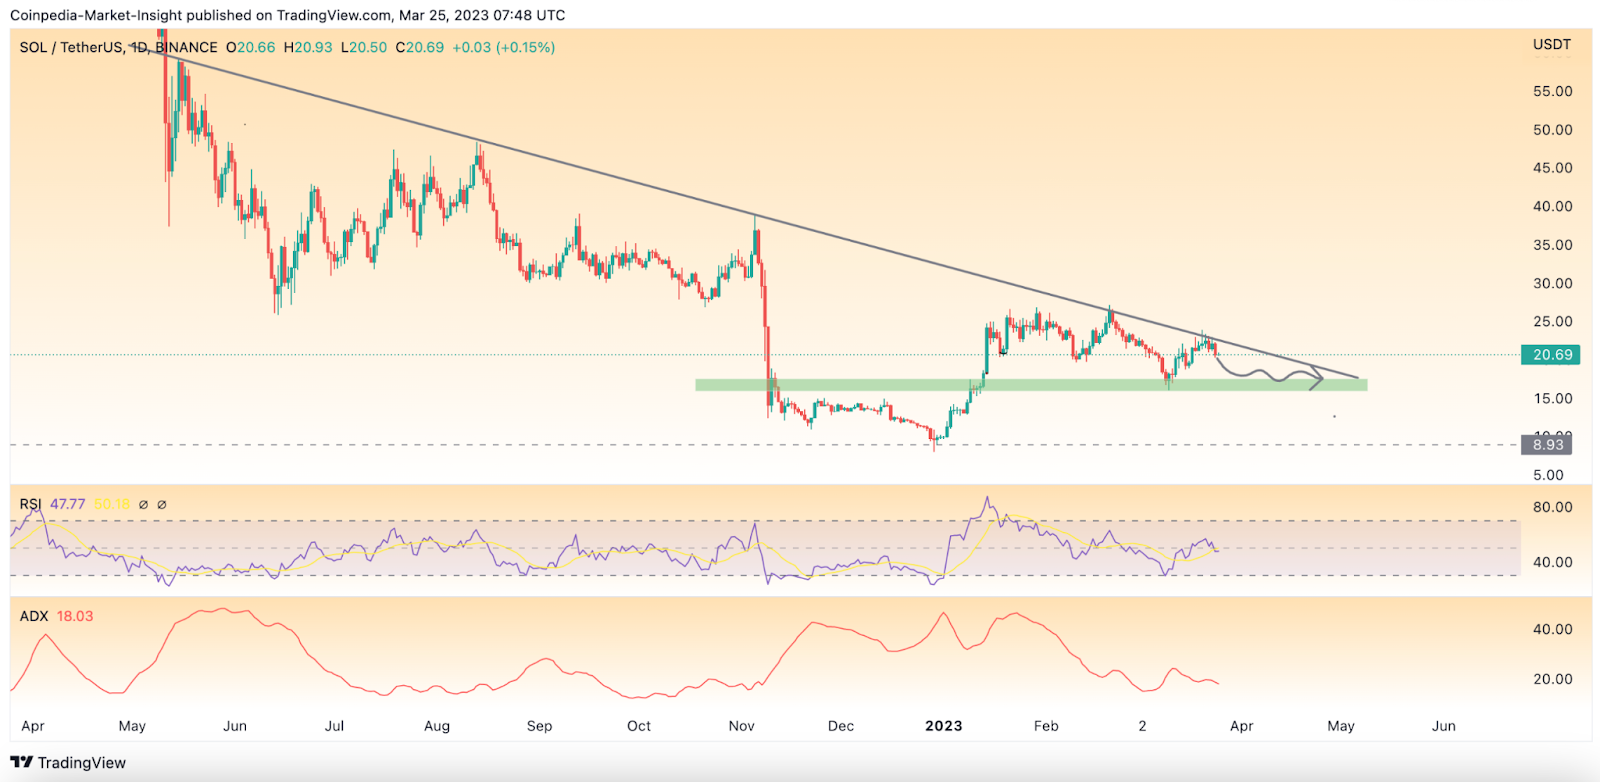The height and width of the screenshot is (782, 1600).
Task: Click the high value H20.93
Action: click(x=308, y=47)
